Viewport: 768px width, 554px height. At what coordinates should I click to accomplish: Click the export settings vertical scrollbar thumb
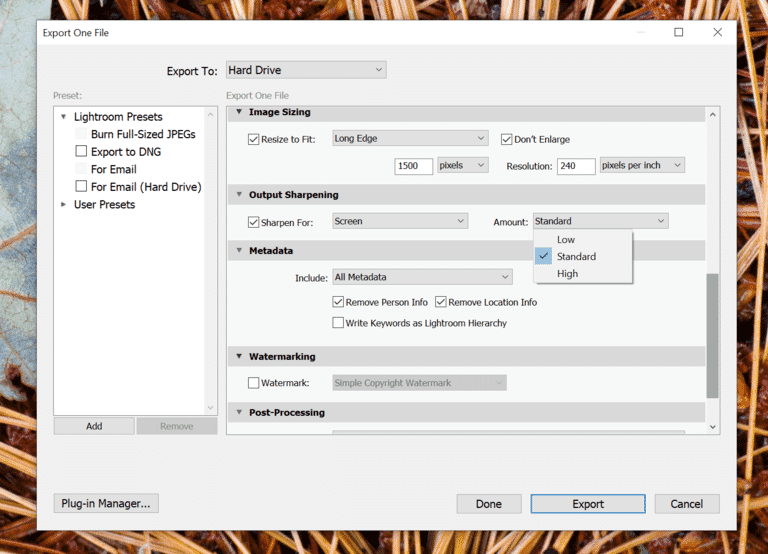[713, 336]
